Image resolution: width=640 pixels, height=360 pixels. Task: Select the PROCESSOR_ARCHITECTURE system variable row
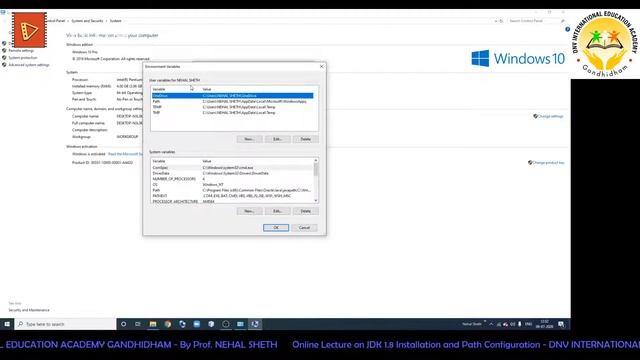click(232, 201)
